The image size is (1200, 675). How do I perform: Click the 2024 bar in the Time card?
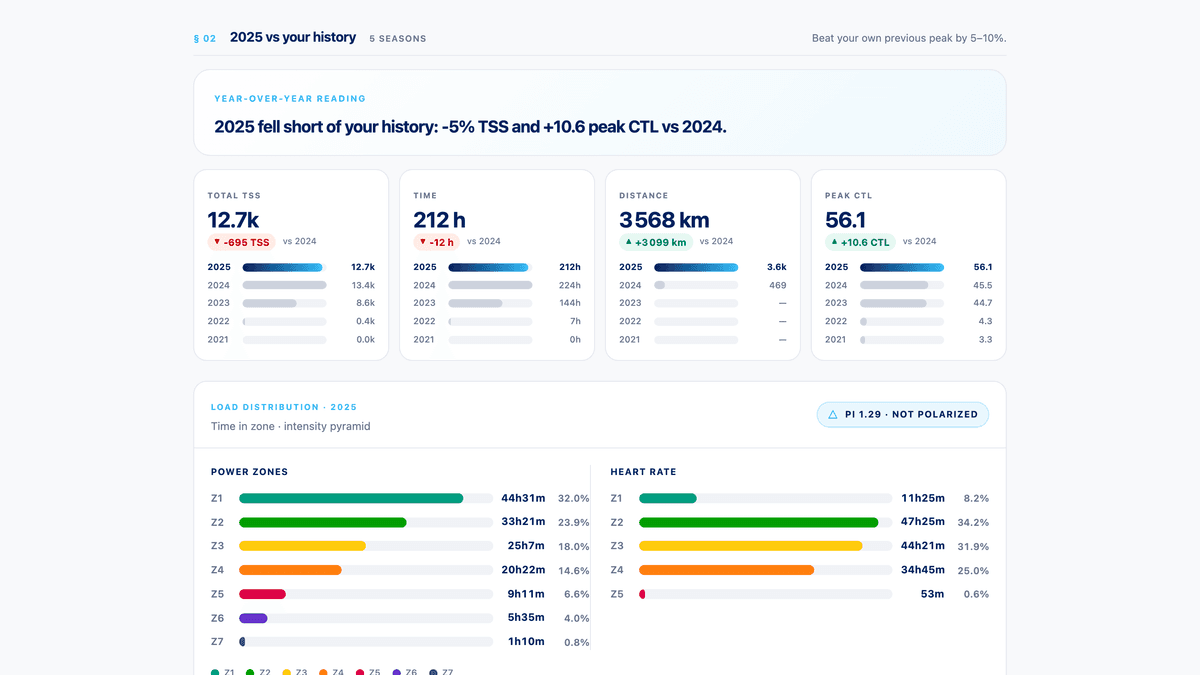490,285
